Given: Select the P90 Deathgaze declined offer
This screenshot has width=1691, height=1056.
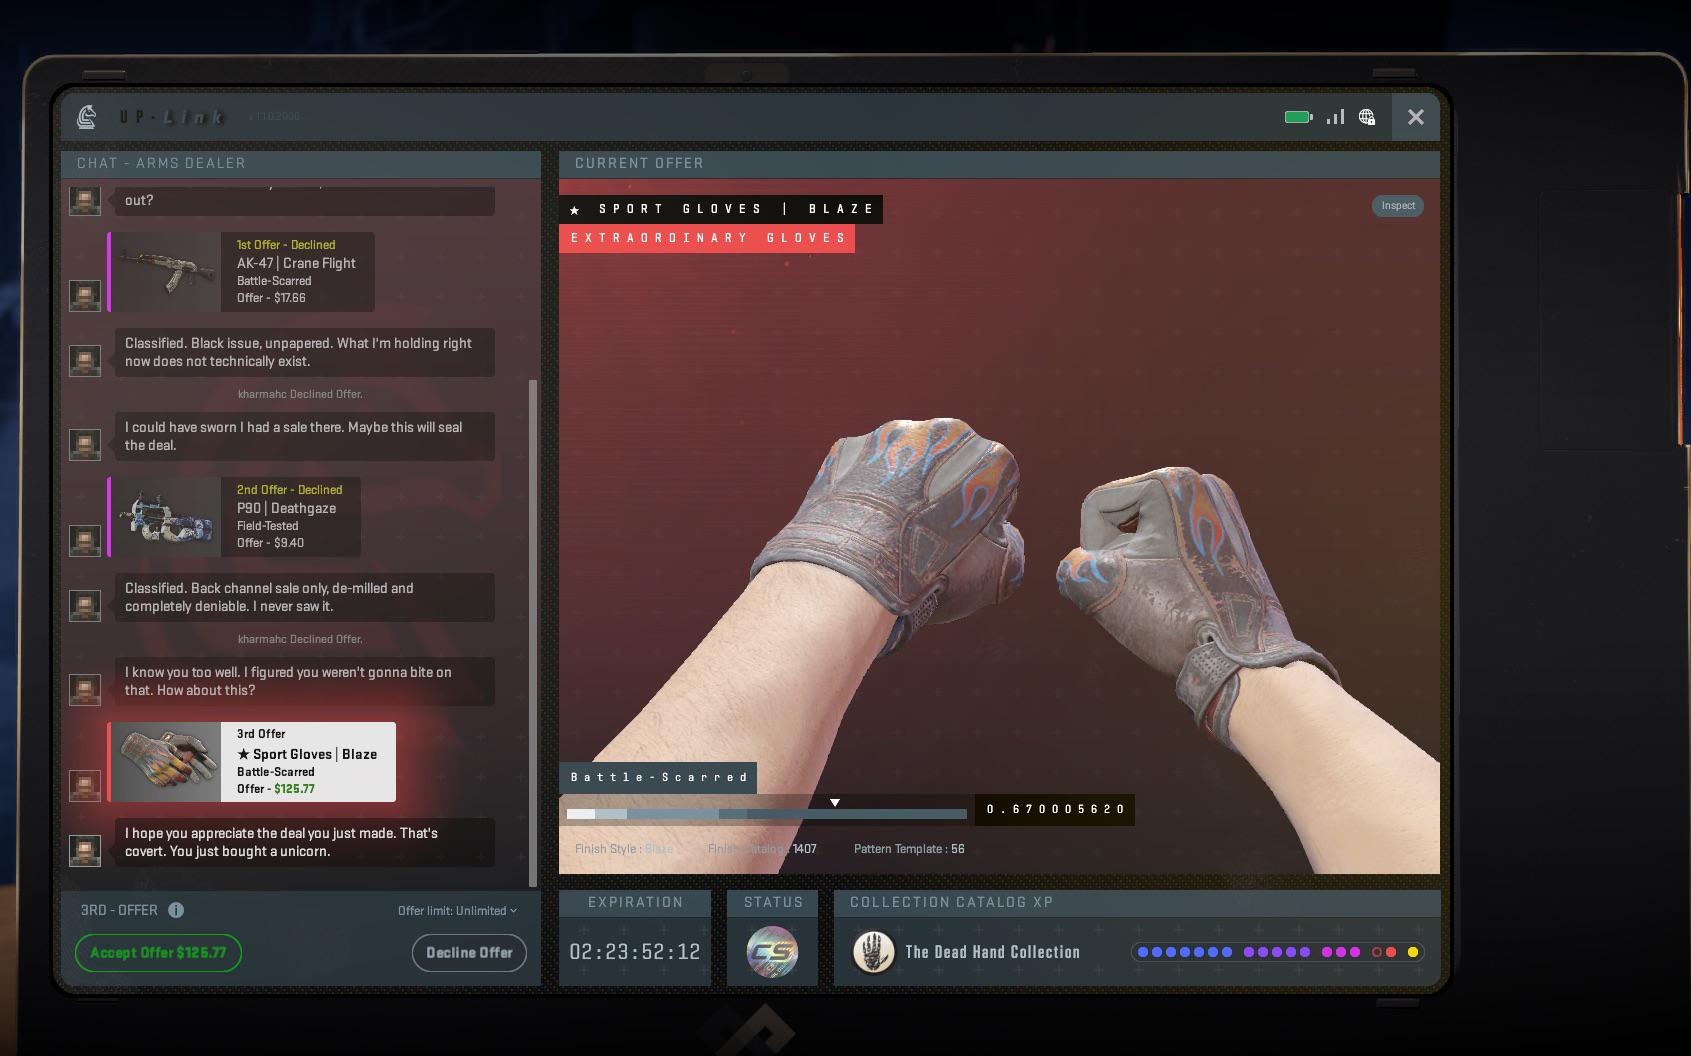Looking at the screenshot, I should [235, 517].
